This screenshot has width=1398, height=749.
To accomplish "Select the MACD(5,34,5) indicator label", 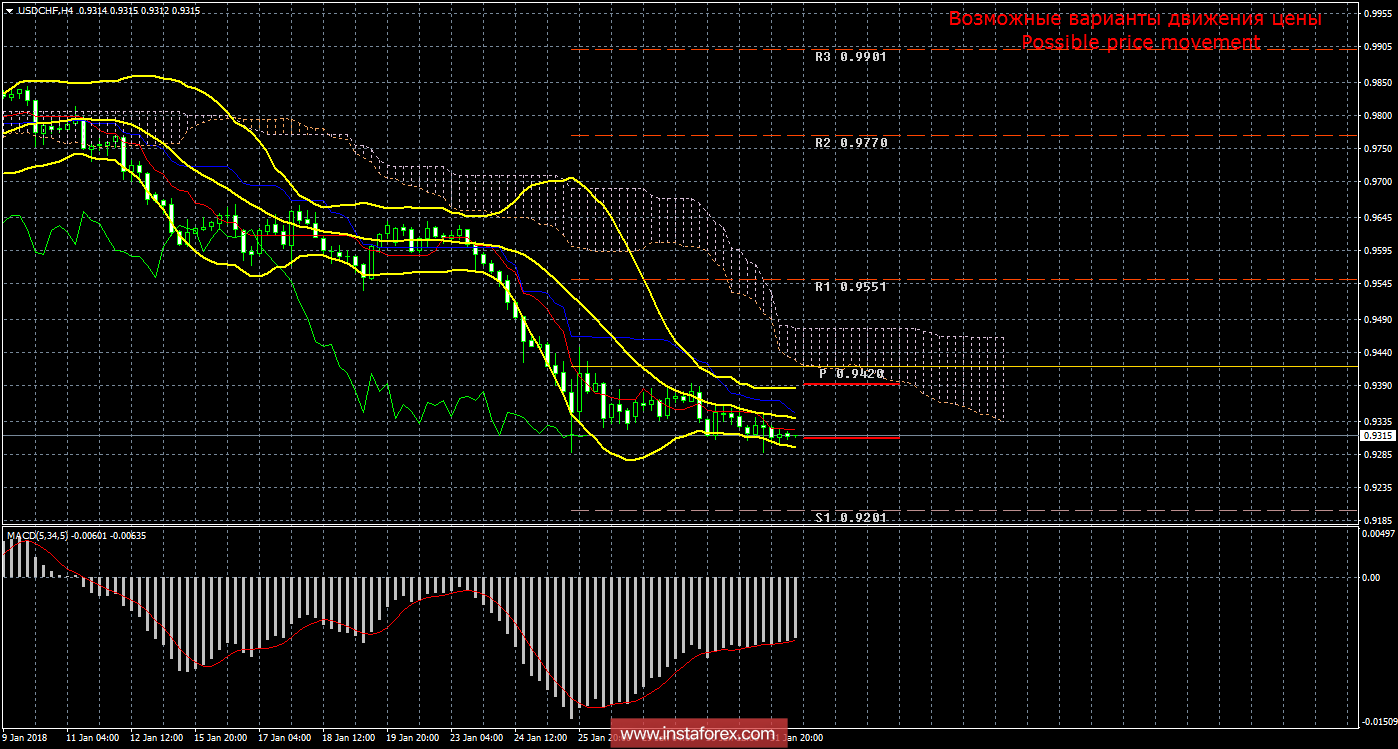I will click(38, 536).
